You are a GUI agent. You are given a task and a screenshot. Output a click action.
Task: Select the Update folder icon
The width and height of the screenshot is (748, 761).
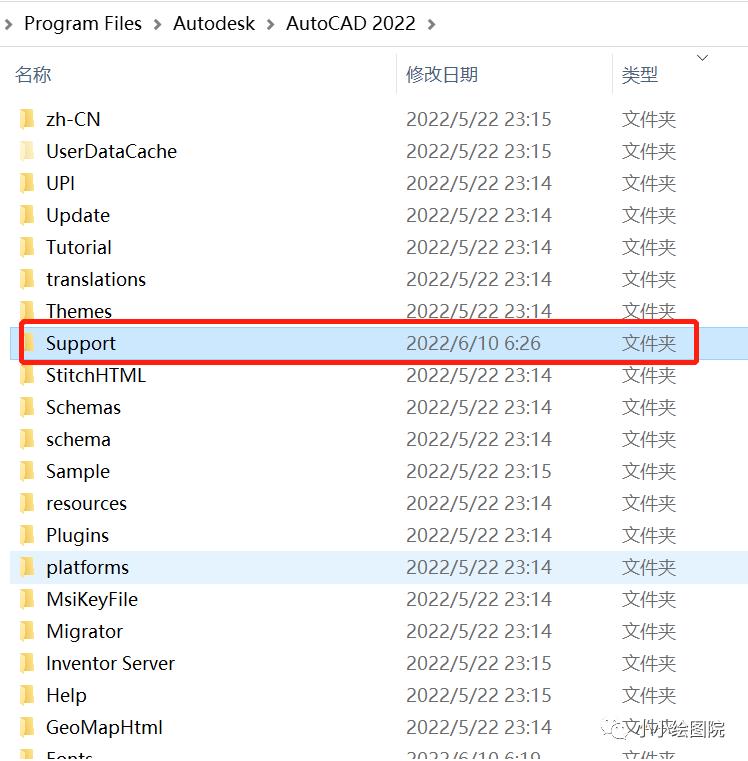[x=27, y=215]
